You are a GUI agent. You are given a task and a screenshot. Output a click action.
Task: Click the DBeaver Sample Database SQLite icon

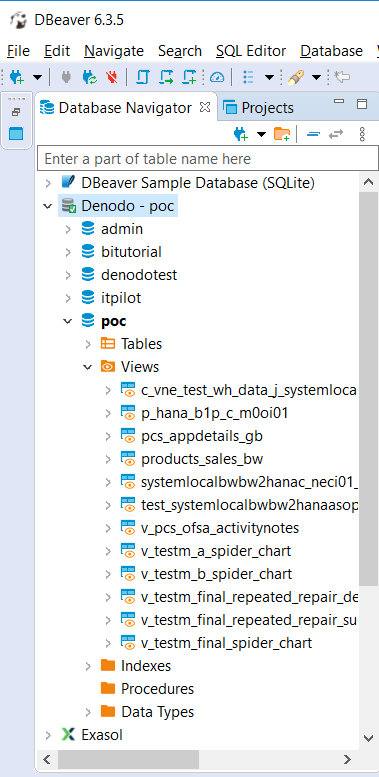pyautogui.click(x=68, y=183)
